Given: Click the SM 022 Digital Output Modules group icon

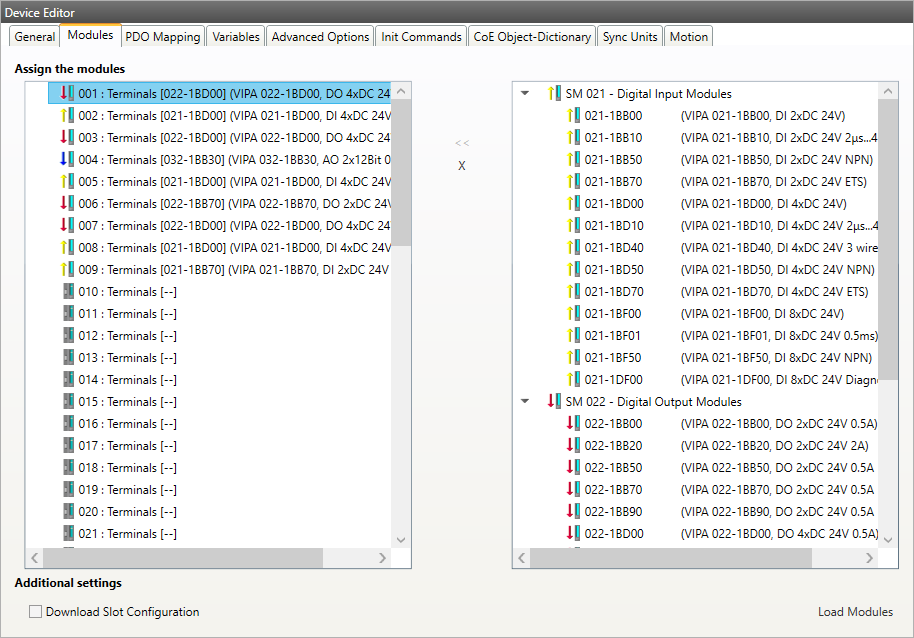Looking at the screenshot, I should tap(553, 401).
